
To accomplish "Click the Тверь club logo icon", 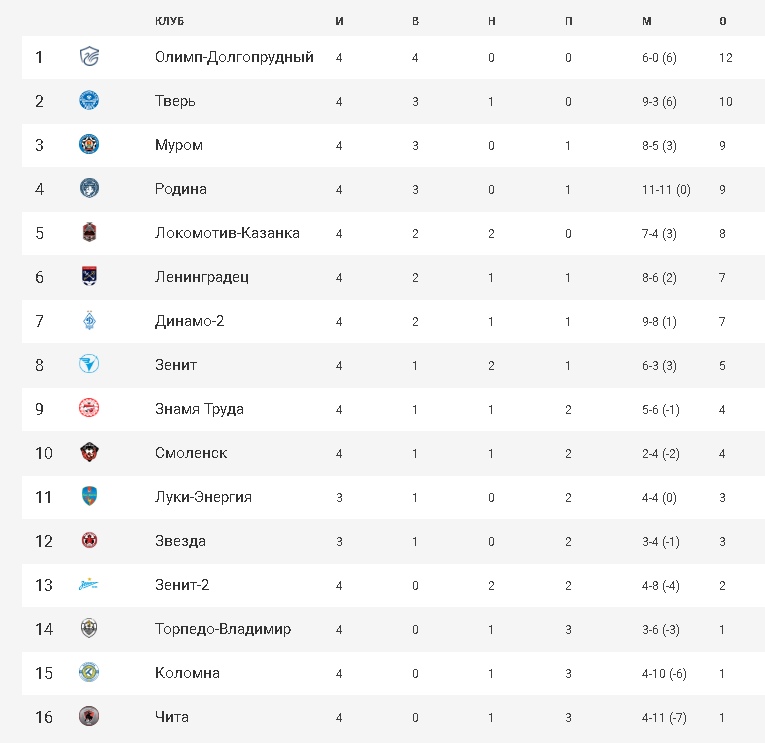I will pos(89,101).
